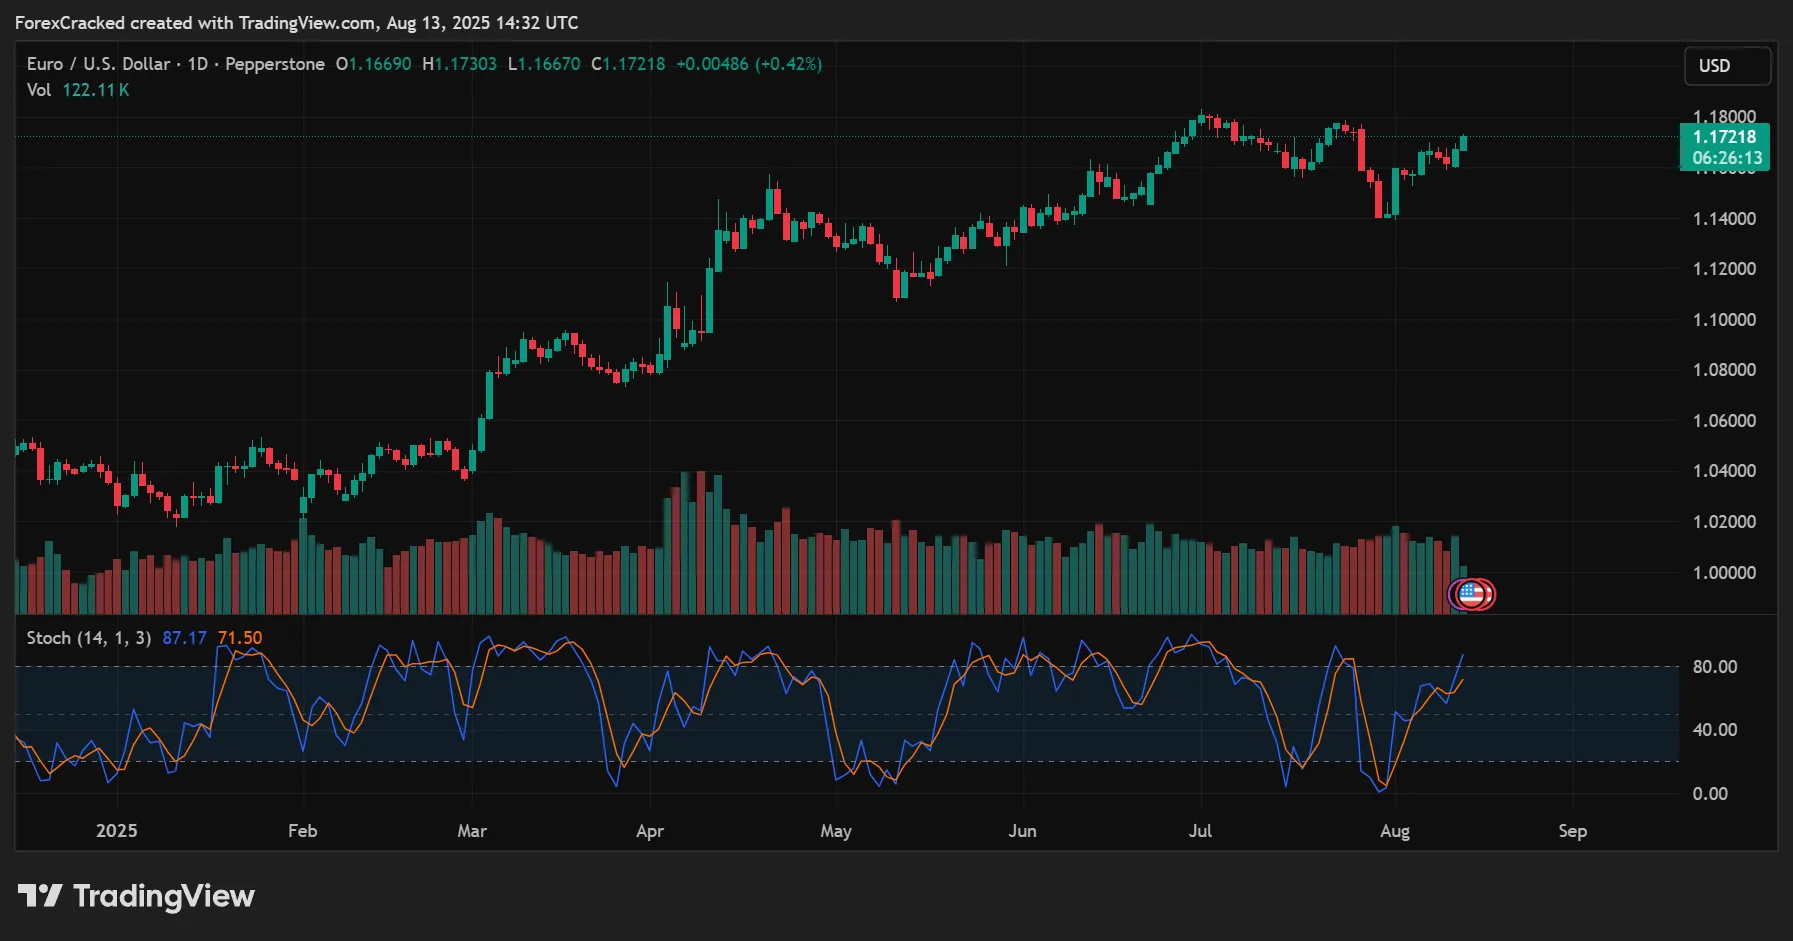Click the high price H1.17303 in legend

coord(459,63)
